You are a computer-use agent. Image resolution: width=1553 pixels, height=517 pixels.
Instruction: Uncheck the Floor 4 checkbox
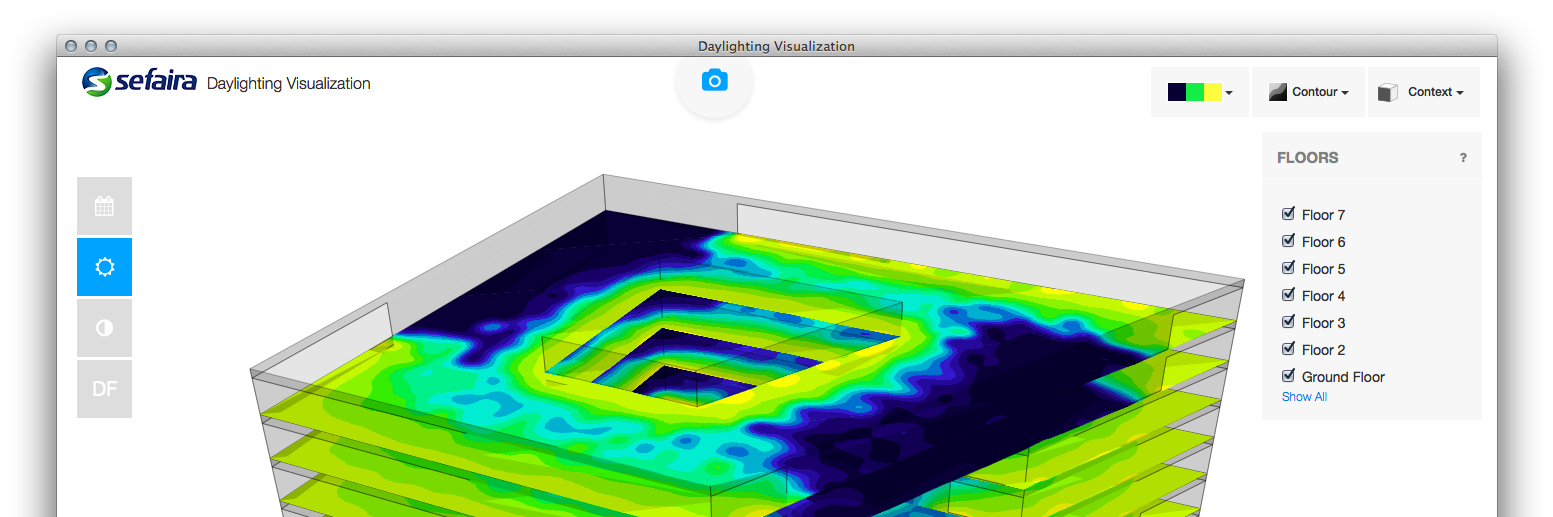(1288, 295)
